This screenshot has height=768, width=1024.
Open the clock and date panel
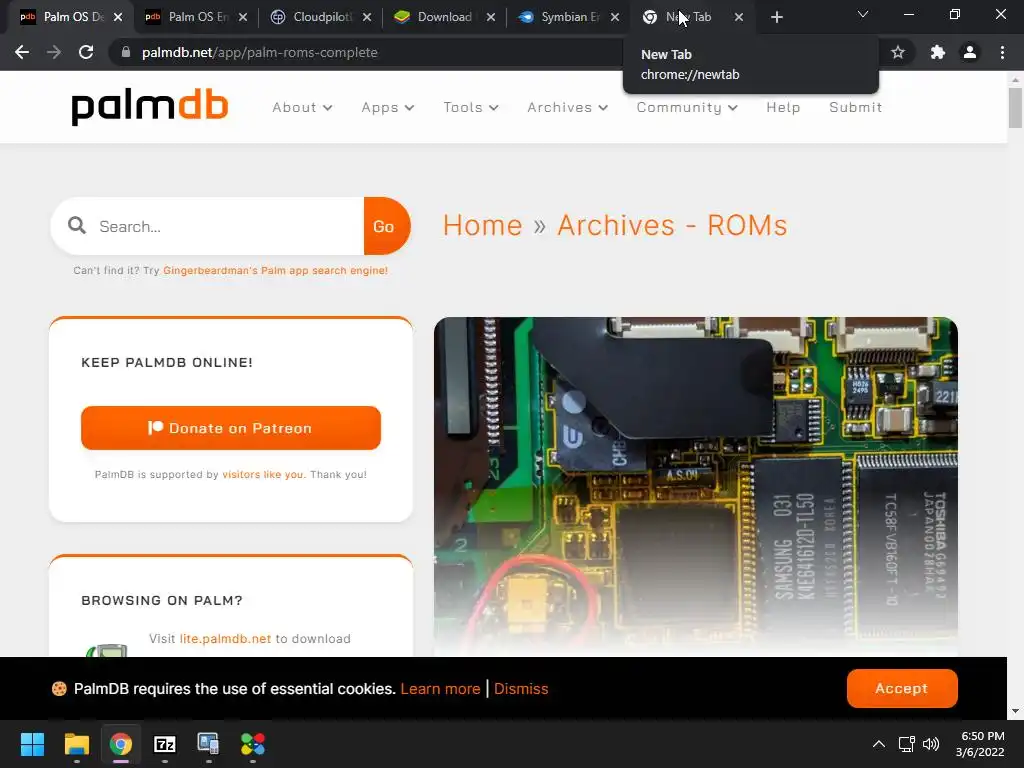(980, 744)
